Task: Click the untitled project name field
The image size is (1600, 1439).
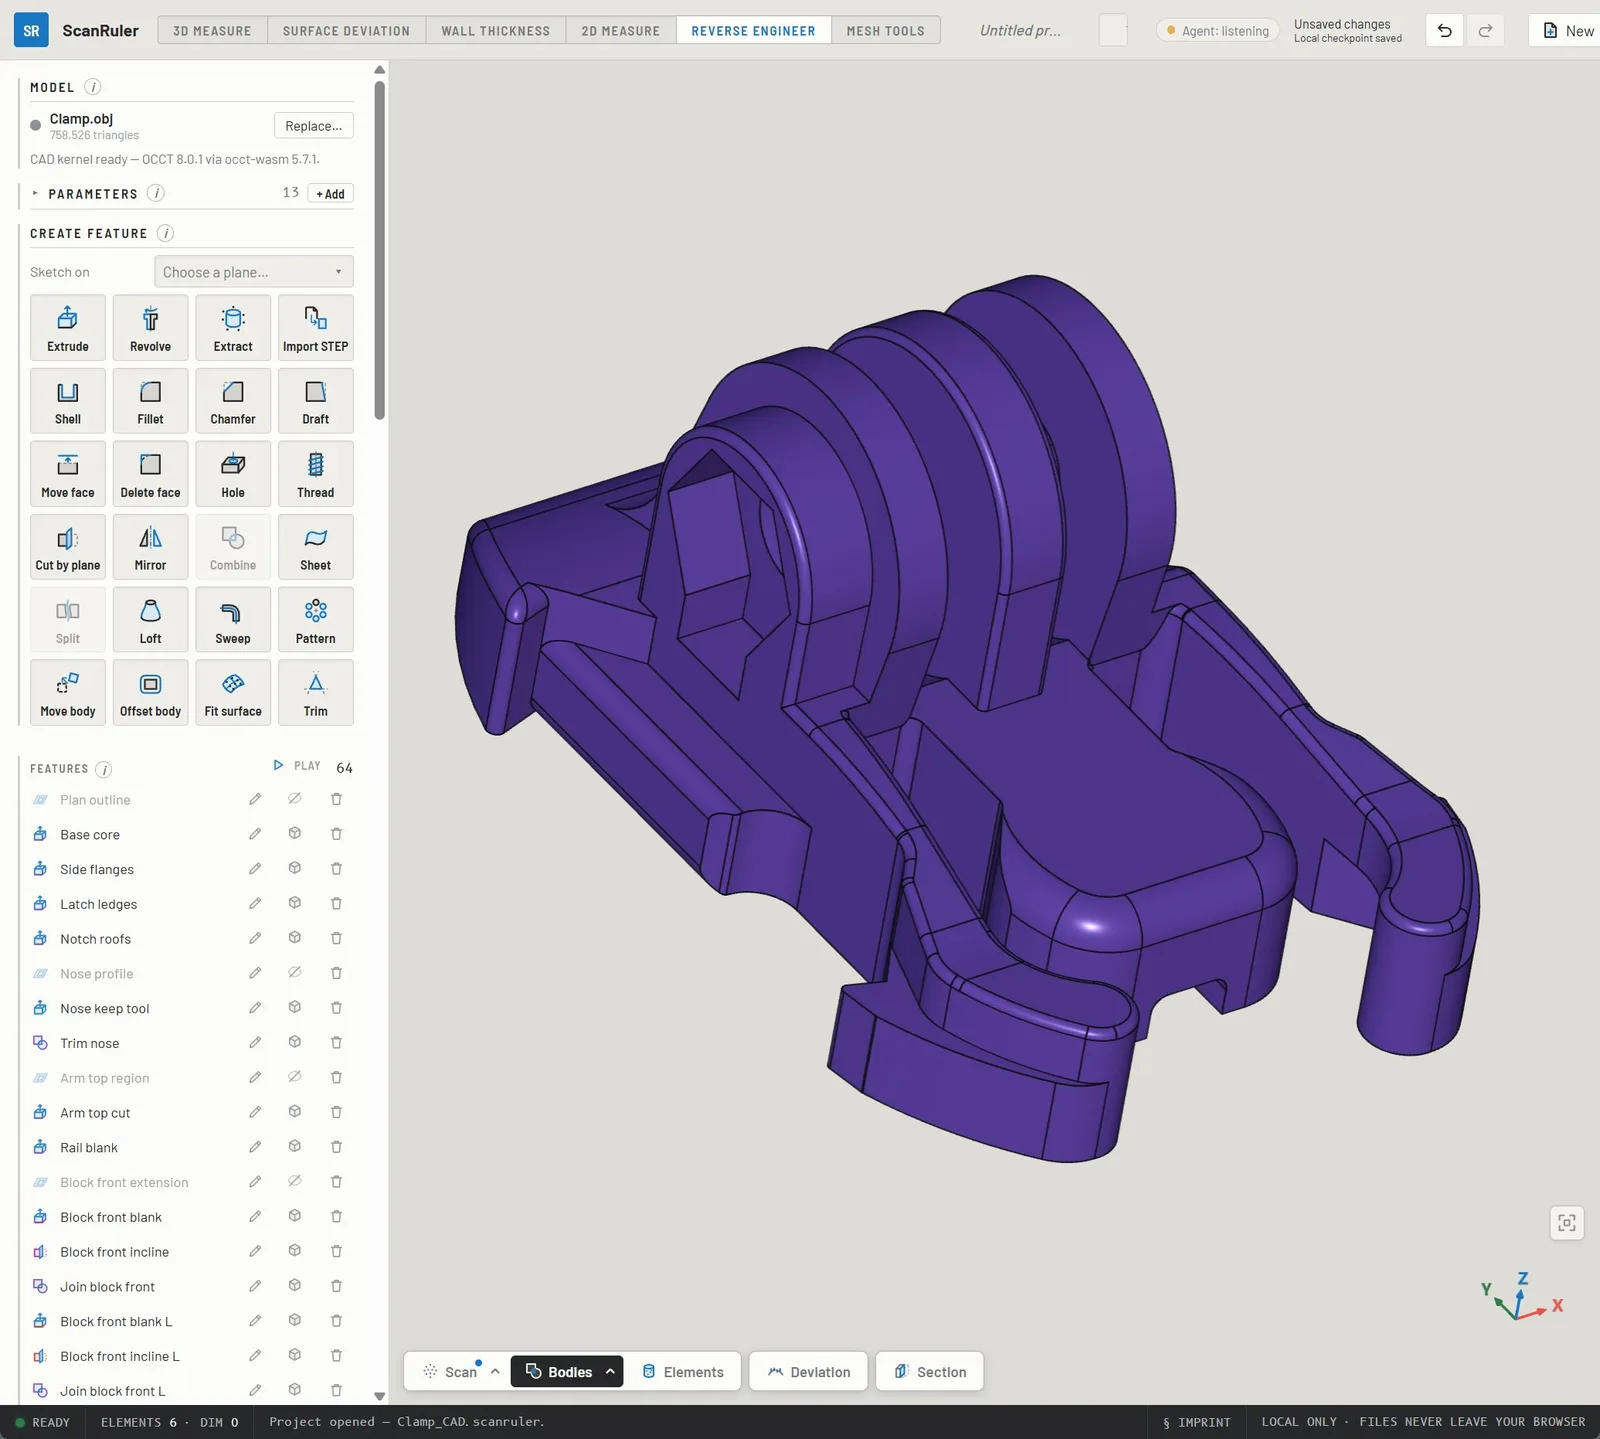Action: (x=1020, y=31)
